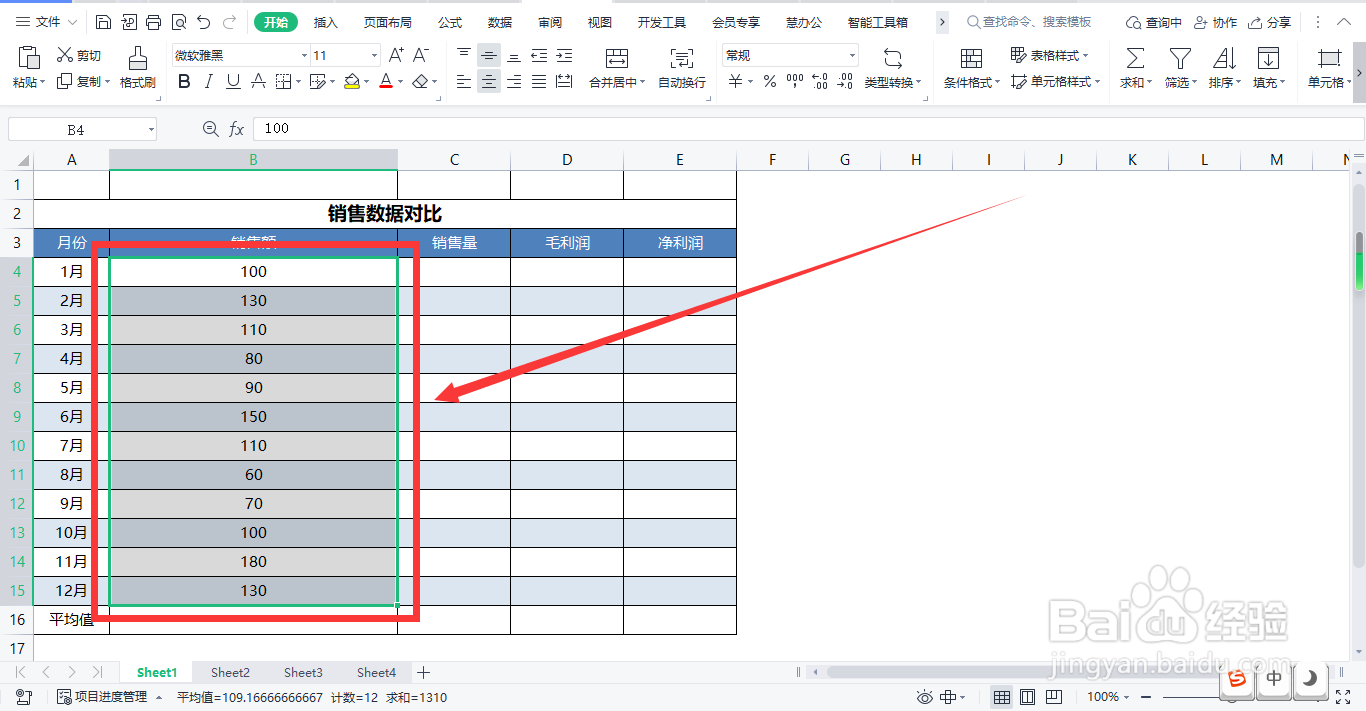The height and width of the screenshot is (711, 1366).
Task: Toggle italic formatting
Action: (207, 81)
